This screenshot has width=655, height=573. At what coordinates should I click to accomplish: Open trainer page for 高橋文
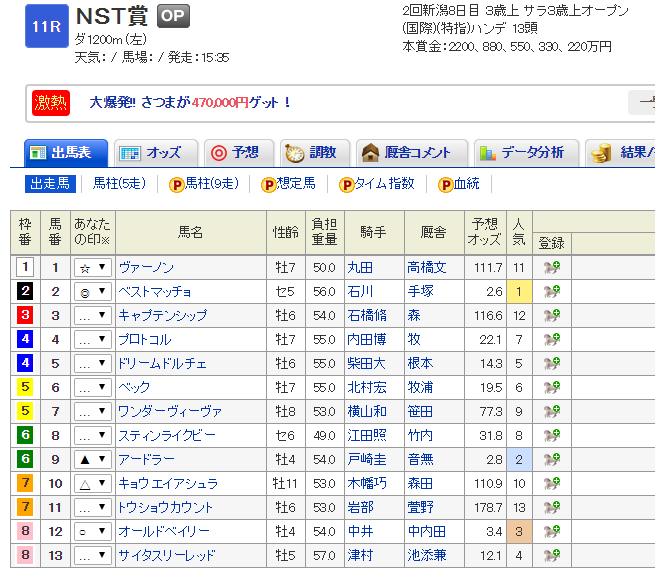click(x=427, y=267)
